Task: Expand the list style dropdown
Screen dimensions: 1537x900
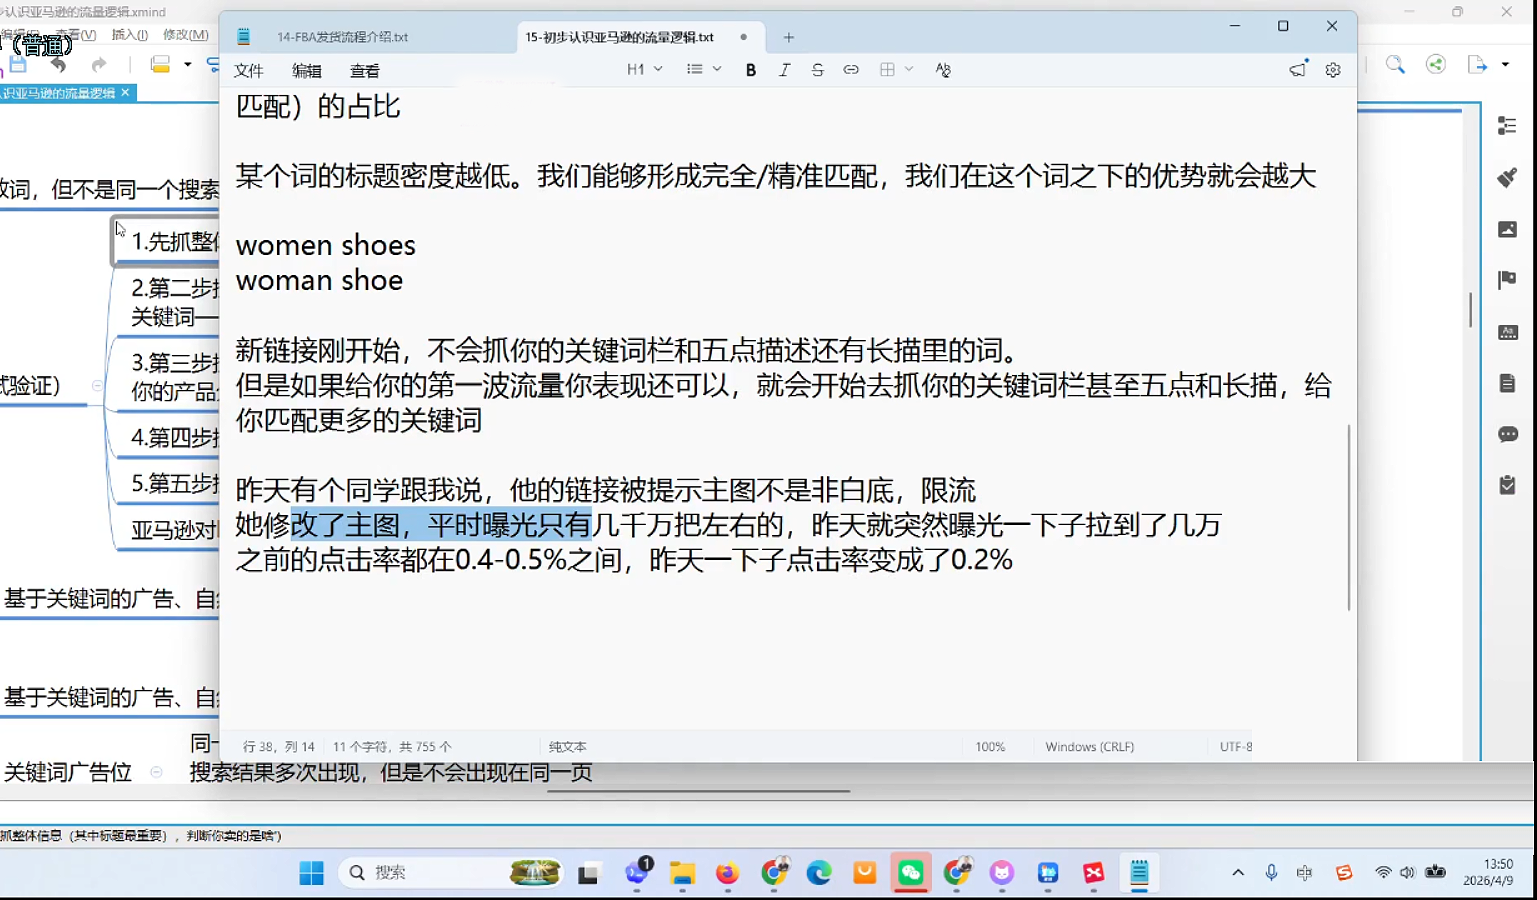Action: coord(703,70)
